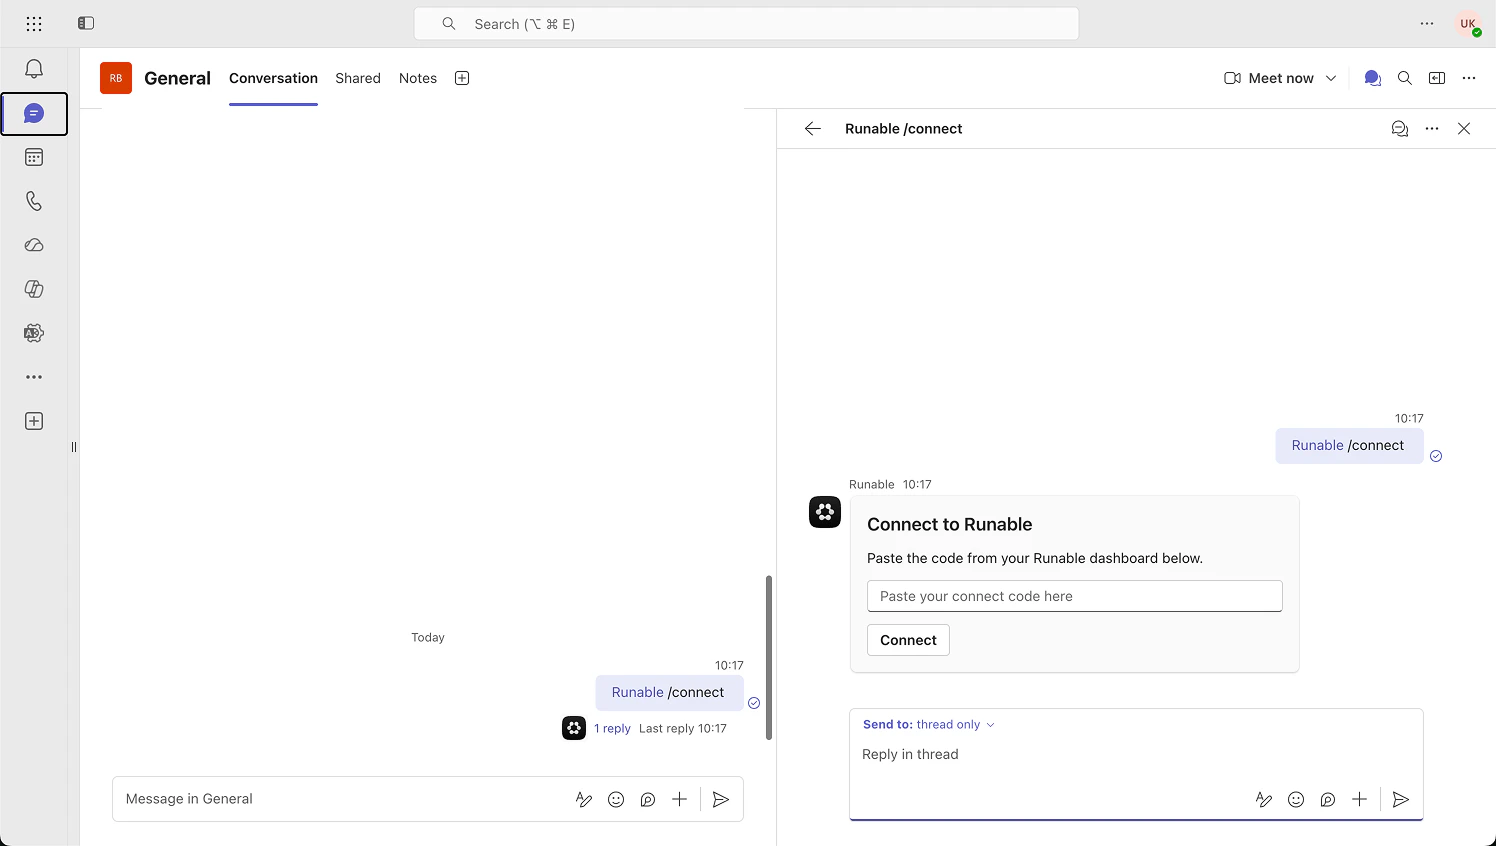Add an app with the rail plus icon
The height and width of the screenshot is (846, 1496).
coord(34,421)
